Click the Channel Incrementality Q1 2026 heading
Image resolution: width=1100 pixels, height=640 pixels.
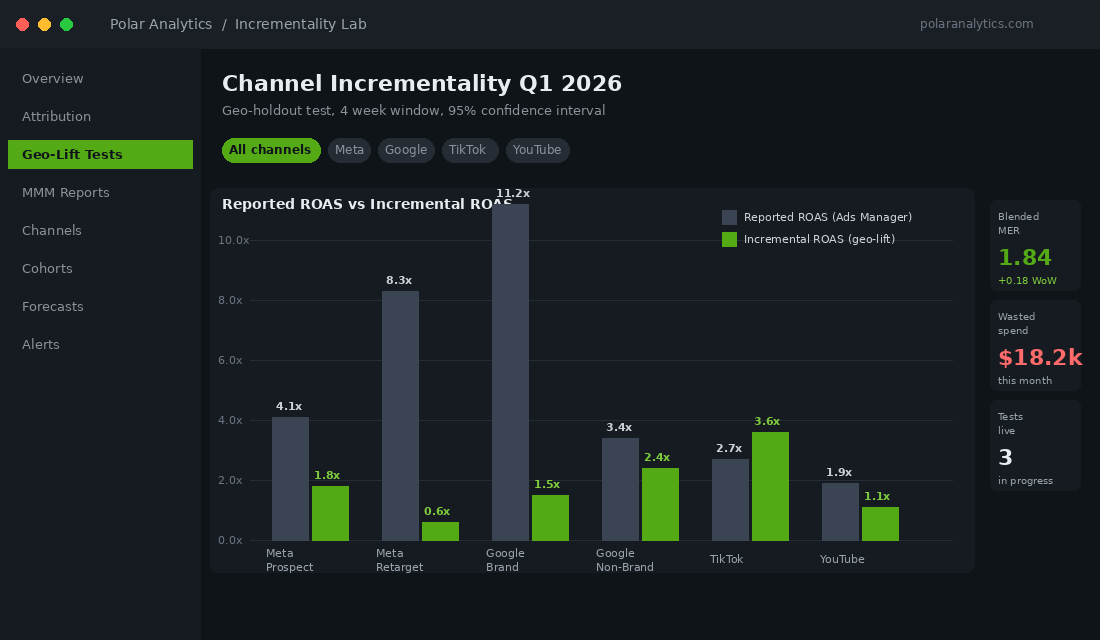422,84
